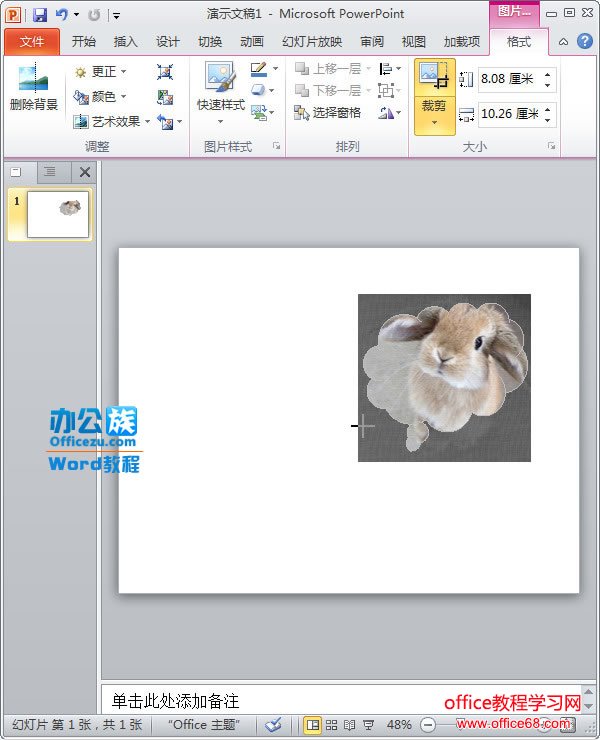Click the File (文件) button

[x=32, y=42]
